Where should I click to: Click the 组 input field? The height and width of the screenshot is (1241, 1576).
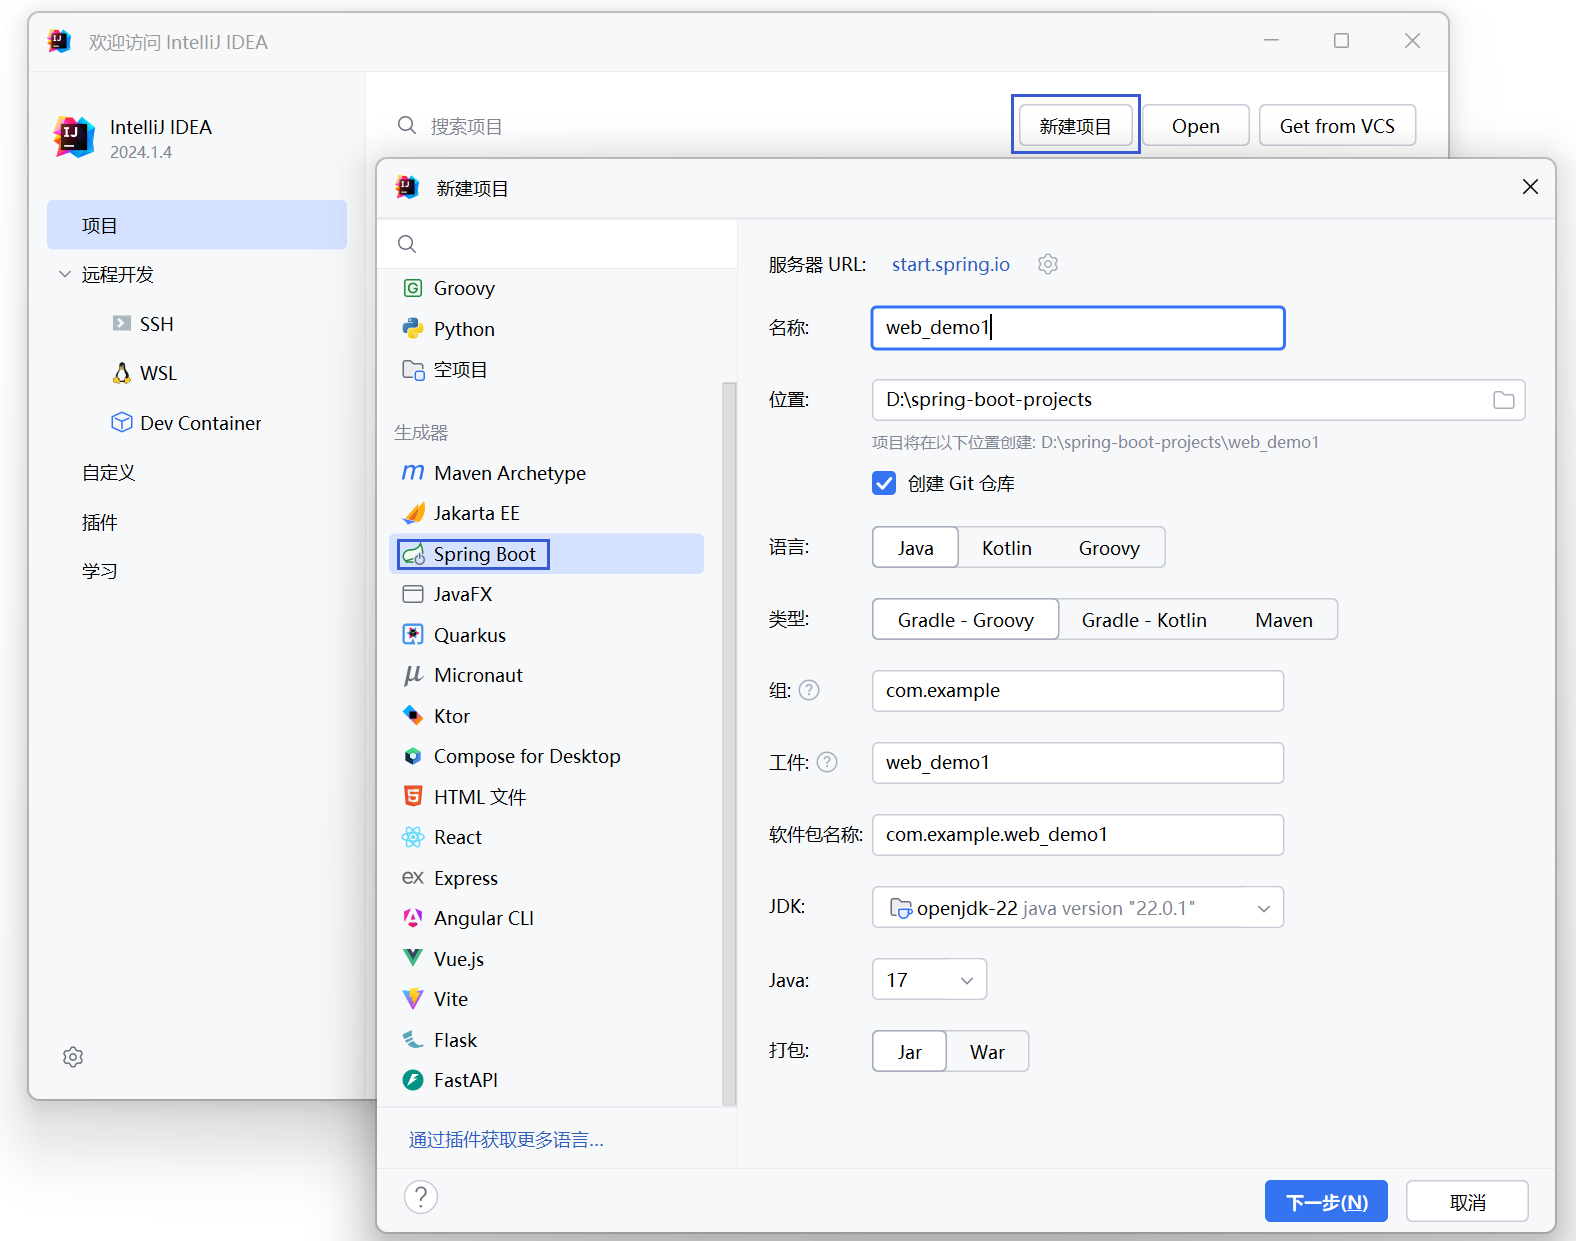(x=1078, y=691)
